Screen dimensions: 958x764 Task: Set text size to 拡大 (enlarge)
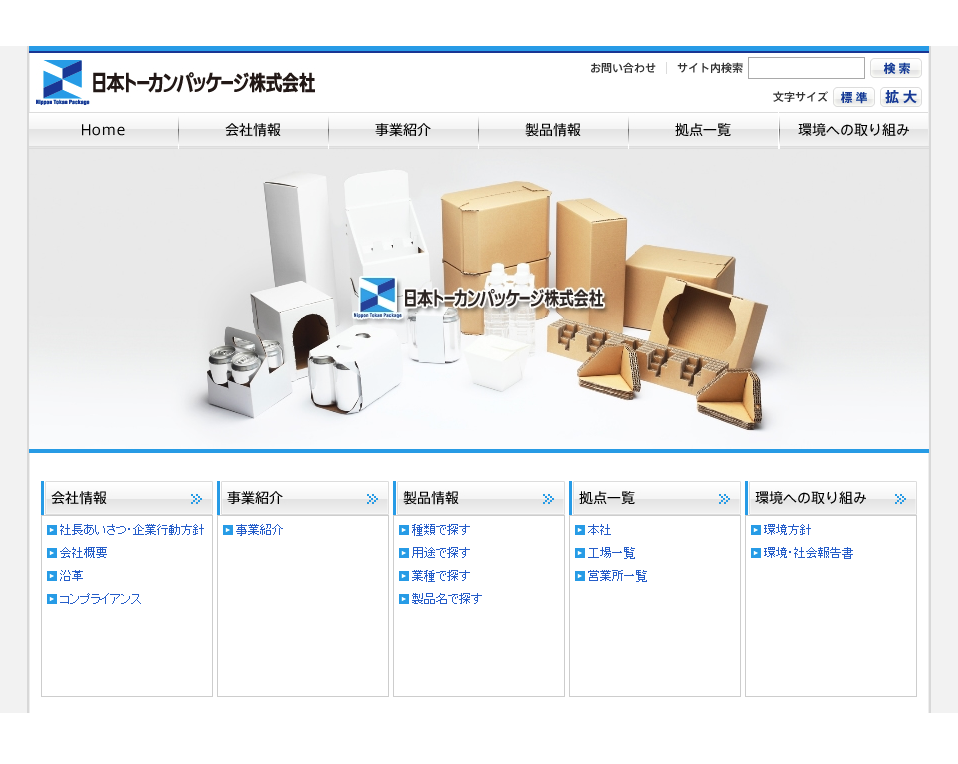click(x=900, y=97)
